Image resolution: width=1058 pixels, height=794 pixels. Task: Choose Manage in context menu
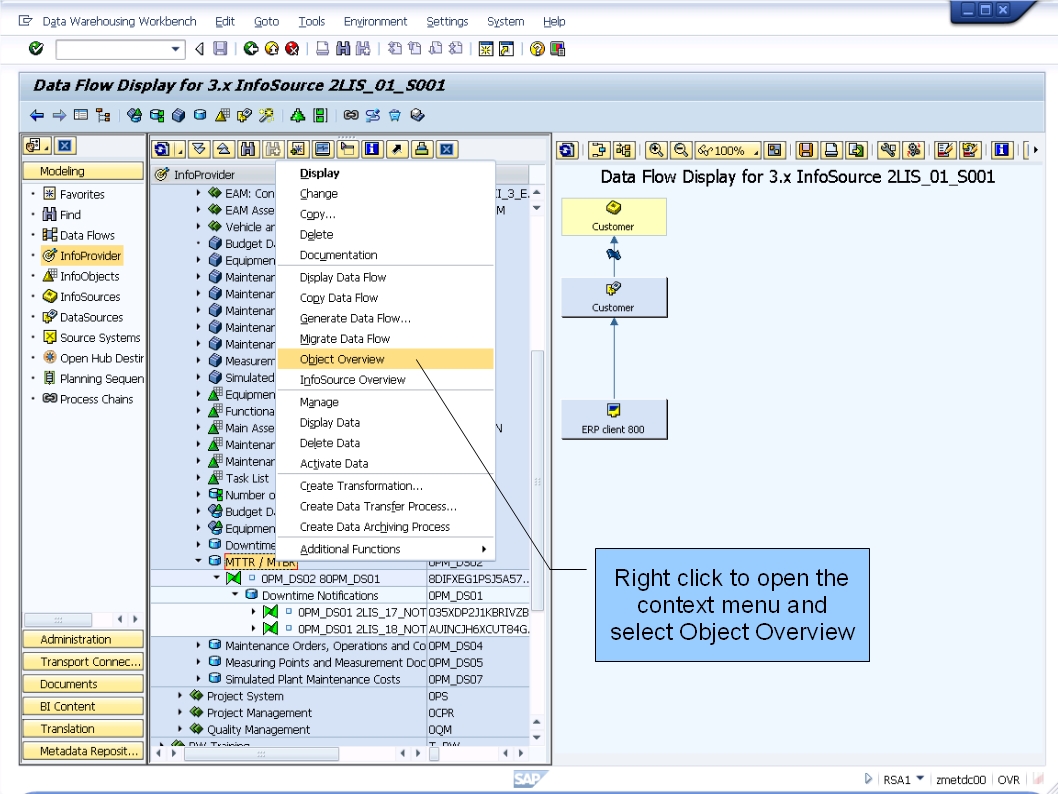tap(386, 402)
